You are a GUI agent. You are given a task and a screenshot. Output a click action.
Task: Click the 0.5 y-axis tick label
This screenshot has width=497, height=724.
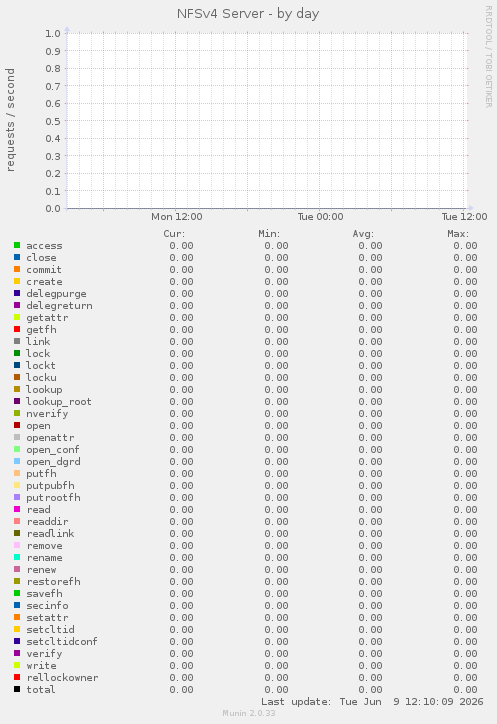[x=53, y=121]
